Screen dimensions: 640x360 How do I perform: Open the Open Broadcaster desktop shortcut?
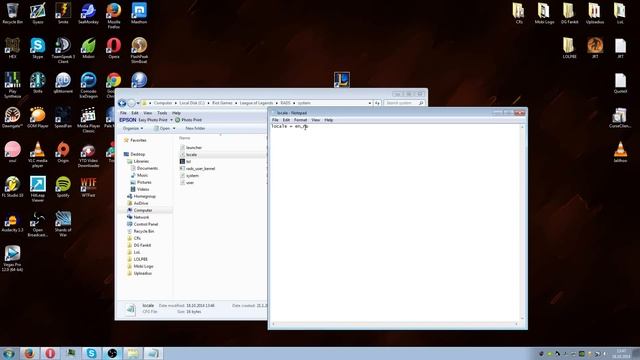tap(38, 224)
